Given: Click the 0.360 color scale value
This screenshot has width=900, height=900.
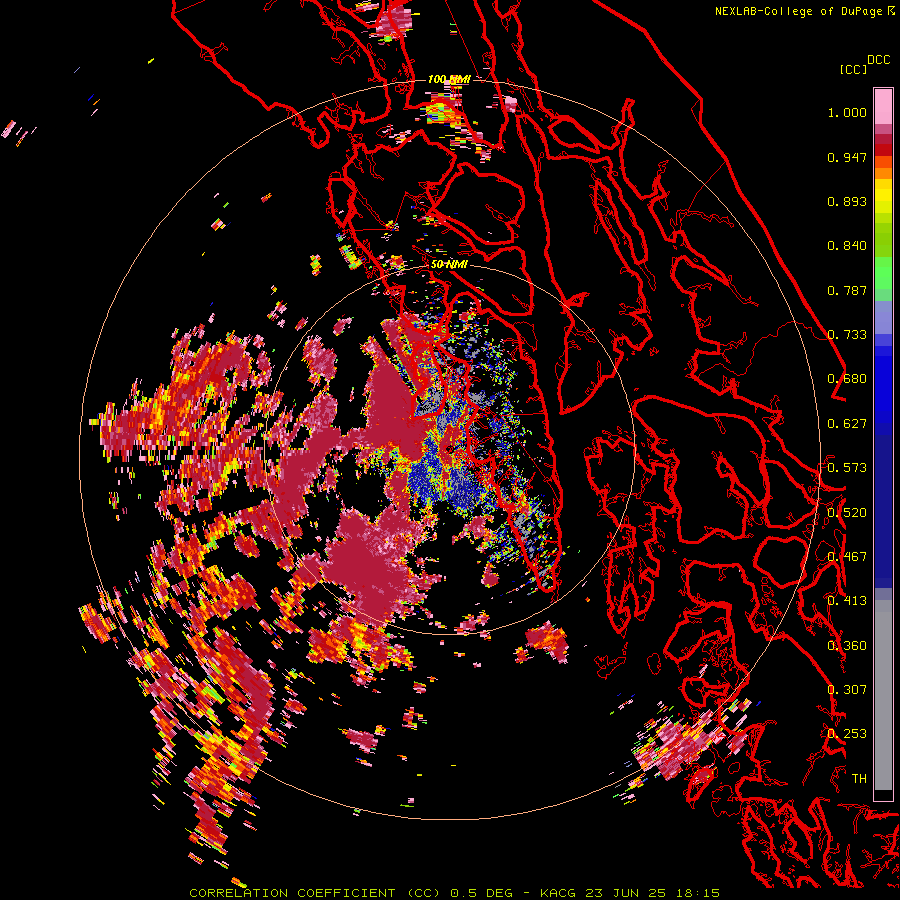Looking at the screenshot, I should pyautogui.click(x=847, y=646).
